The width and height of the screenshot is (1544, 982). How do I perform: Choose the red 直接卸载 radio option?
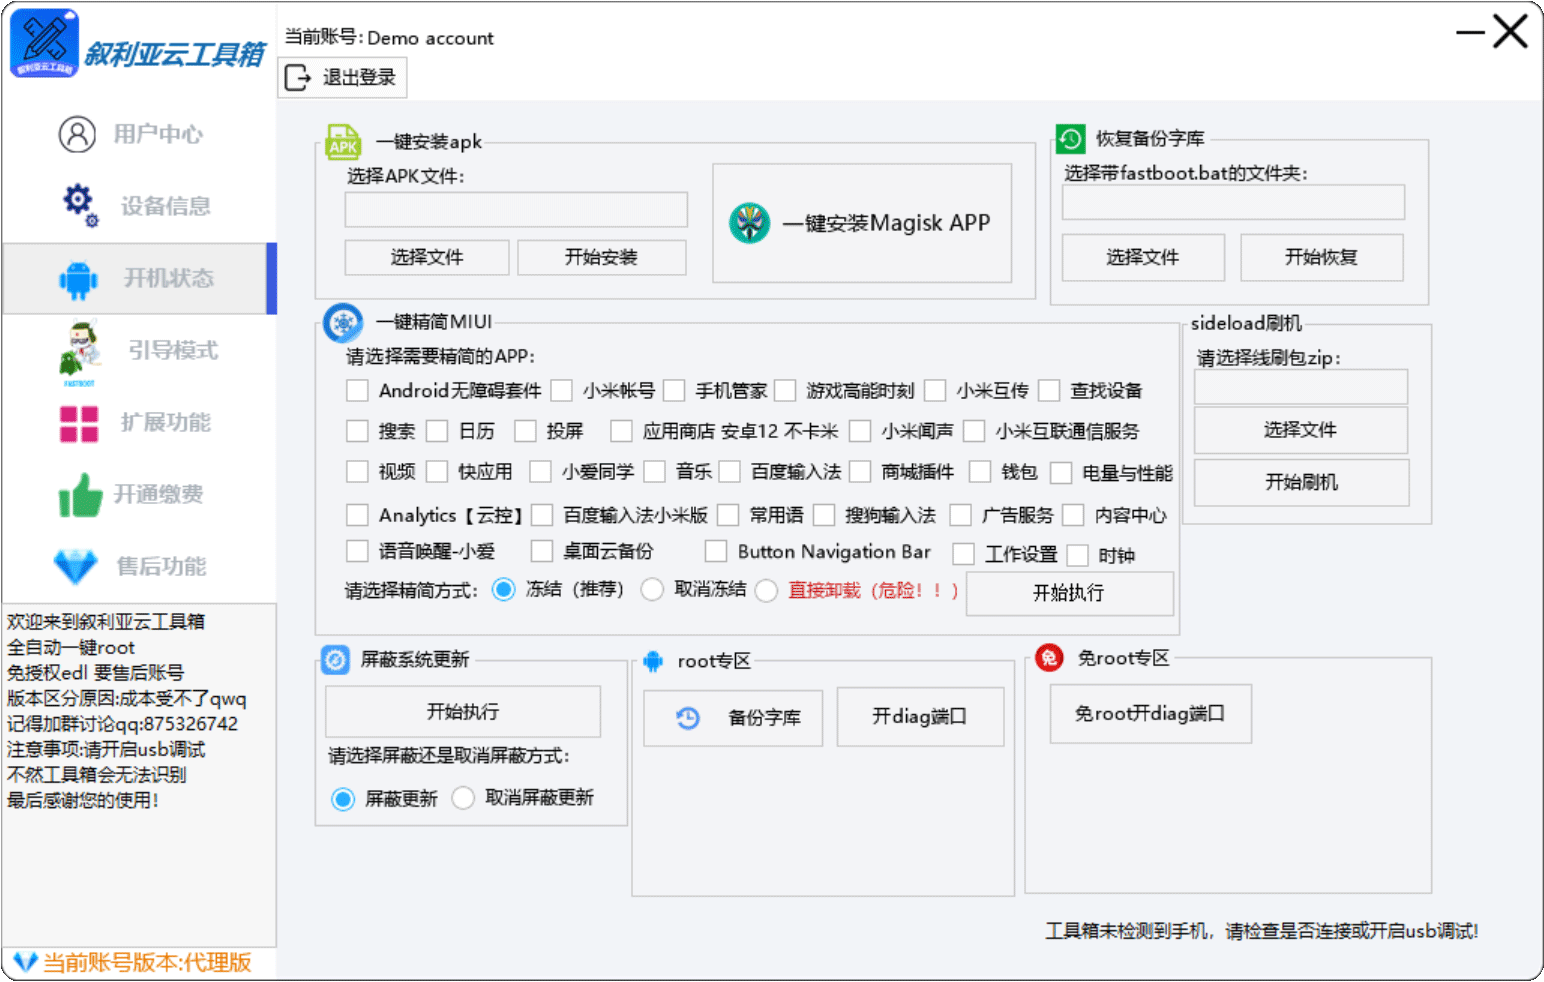point(767,591)
